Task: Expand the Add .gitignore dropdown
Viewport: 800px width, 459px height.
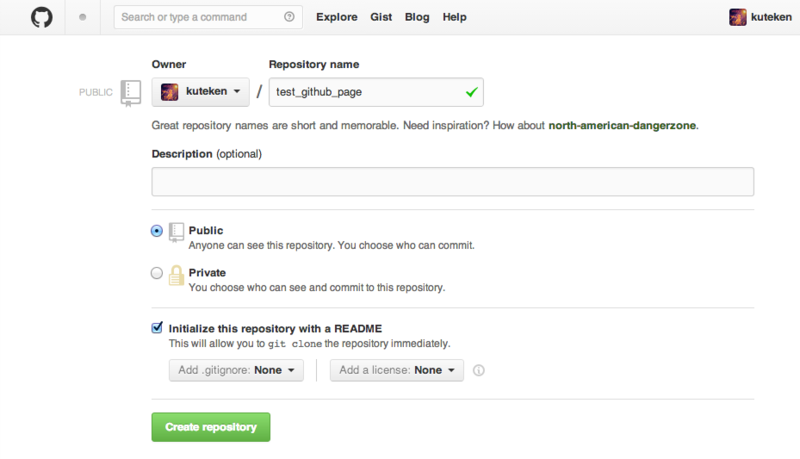Action: 236,370
